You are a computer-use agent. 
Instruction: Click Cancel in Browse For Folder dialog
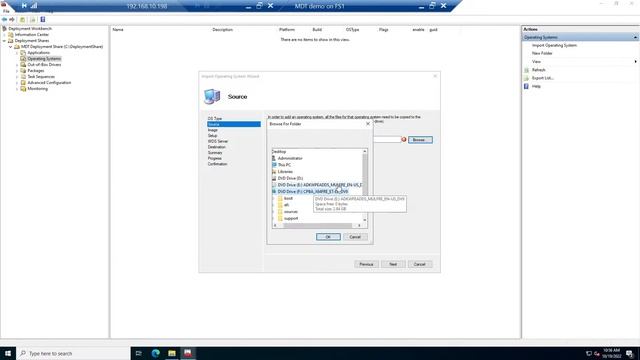tap(355, 237)
